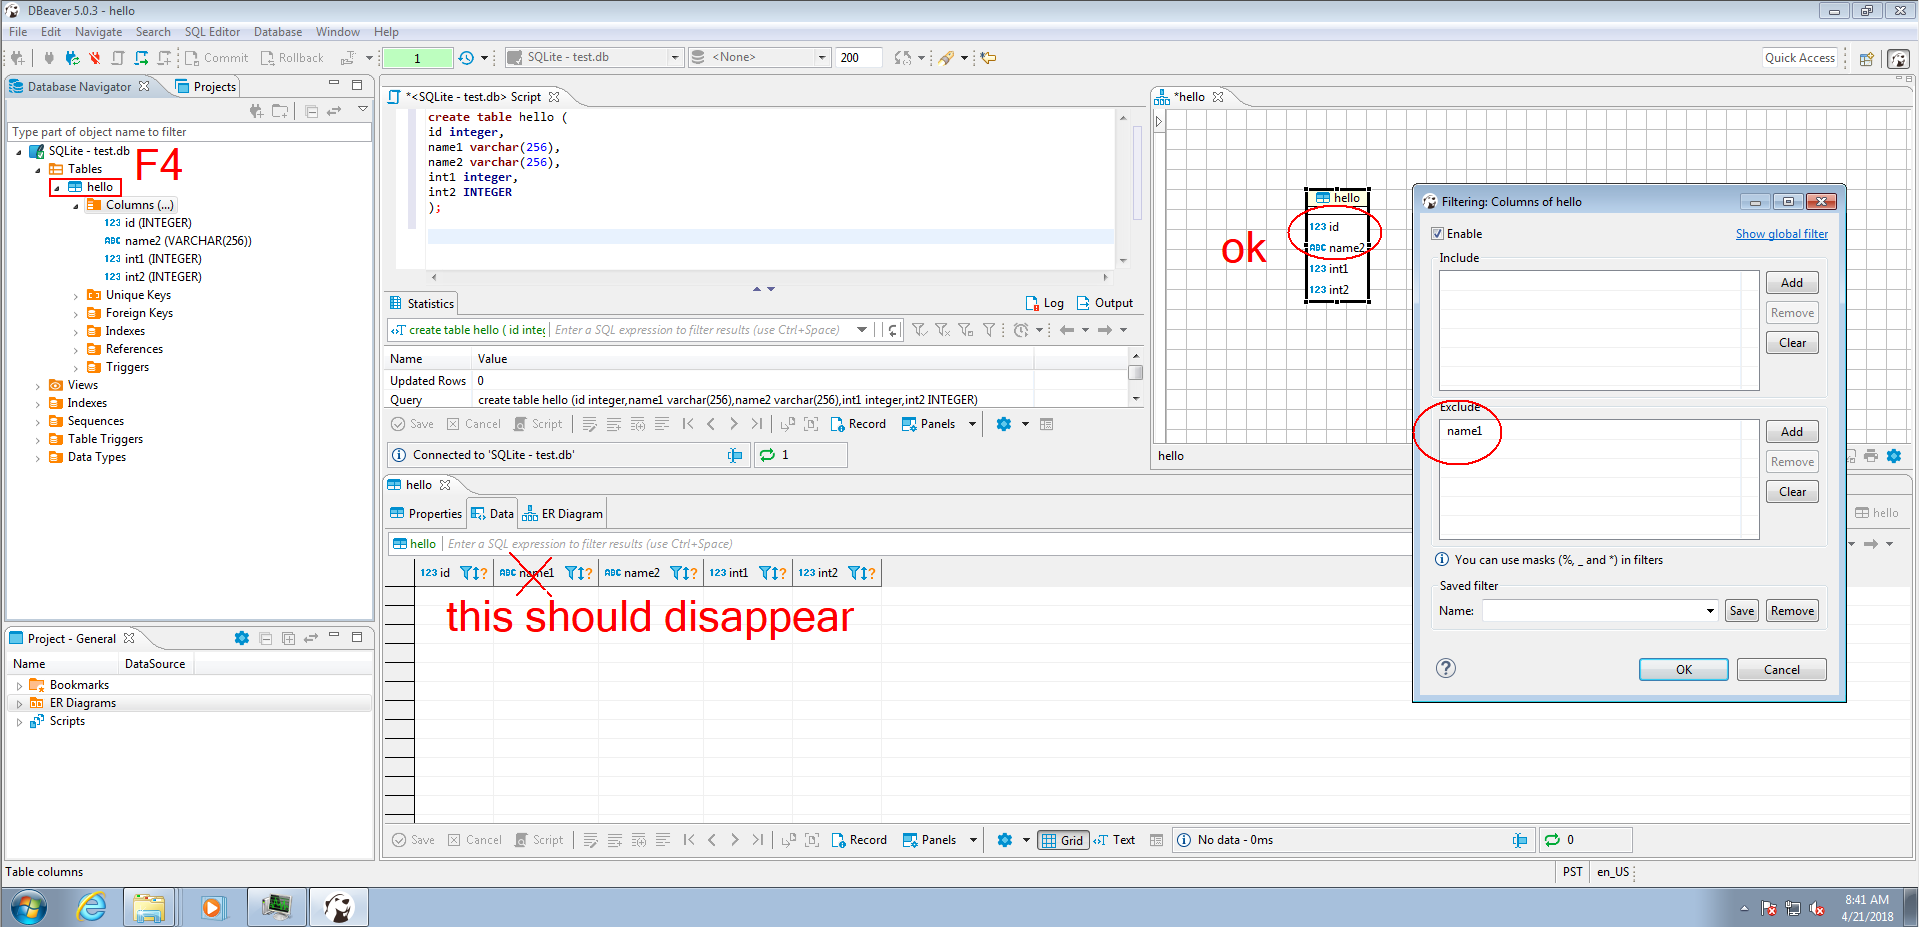Click Add button for Include list

(1792, 283)
